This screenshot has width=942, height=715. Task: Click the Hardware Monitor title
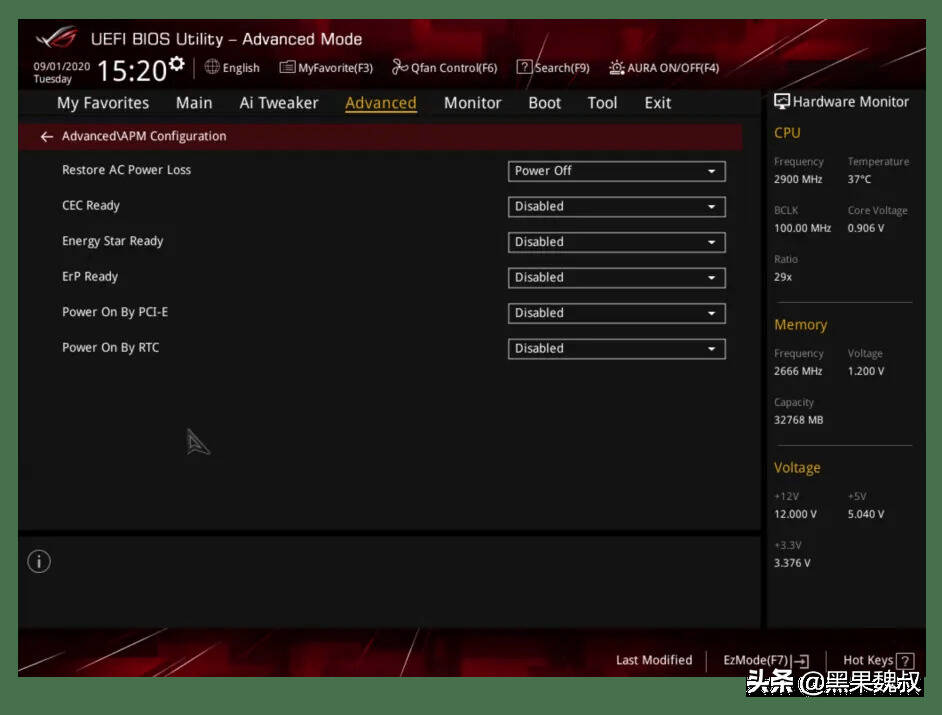851,102
